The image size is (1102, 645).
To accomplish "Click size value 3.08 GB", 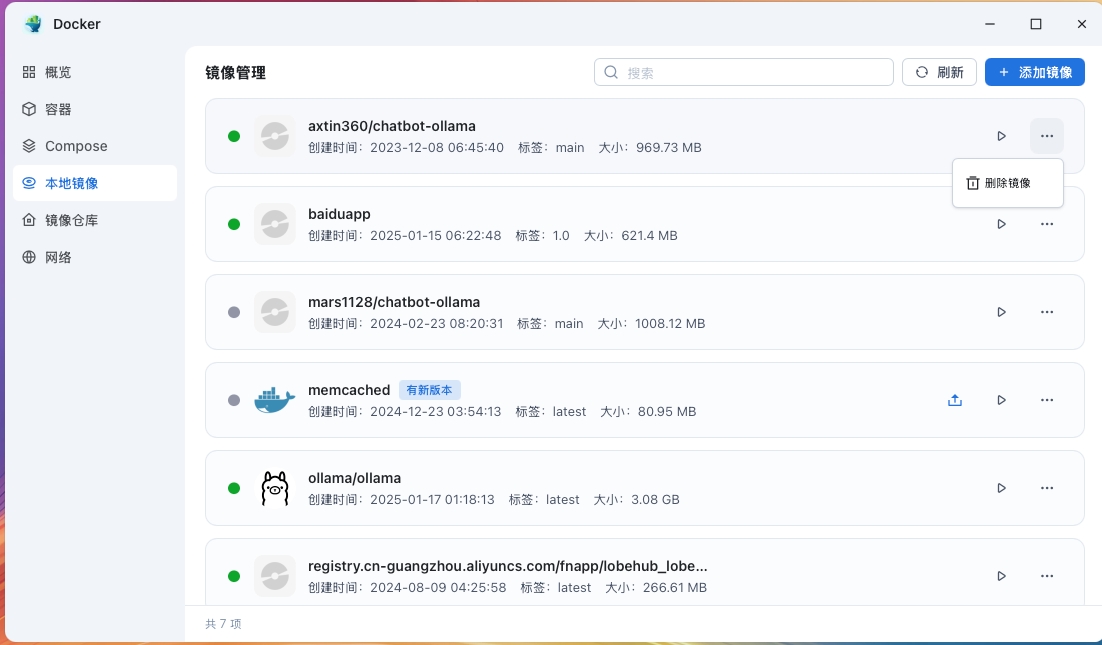I will point(655,500).
